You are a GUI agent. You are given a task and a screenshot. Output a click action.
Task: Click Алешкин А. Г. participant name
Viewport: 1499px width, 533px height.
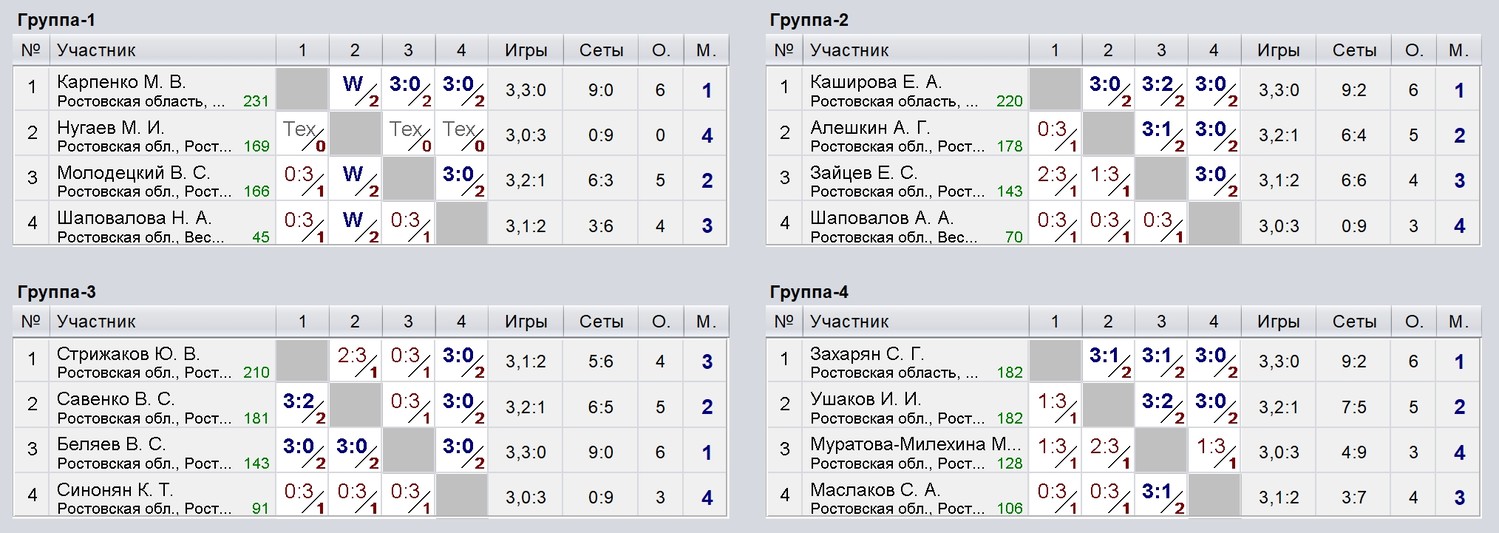click(870, 128)
